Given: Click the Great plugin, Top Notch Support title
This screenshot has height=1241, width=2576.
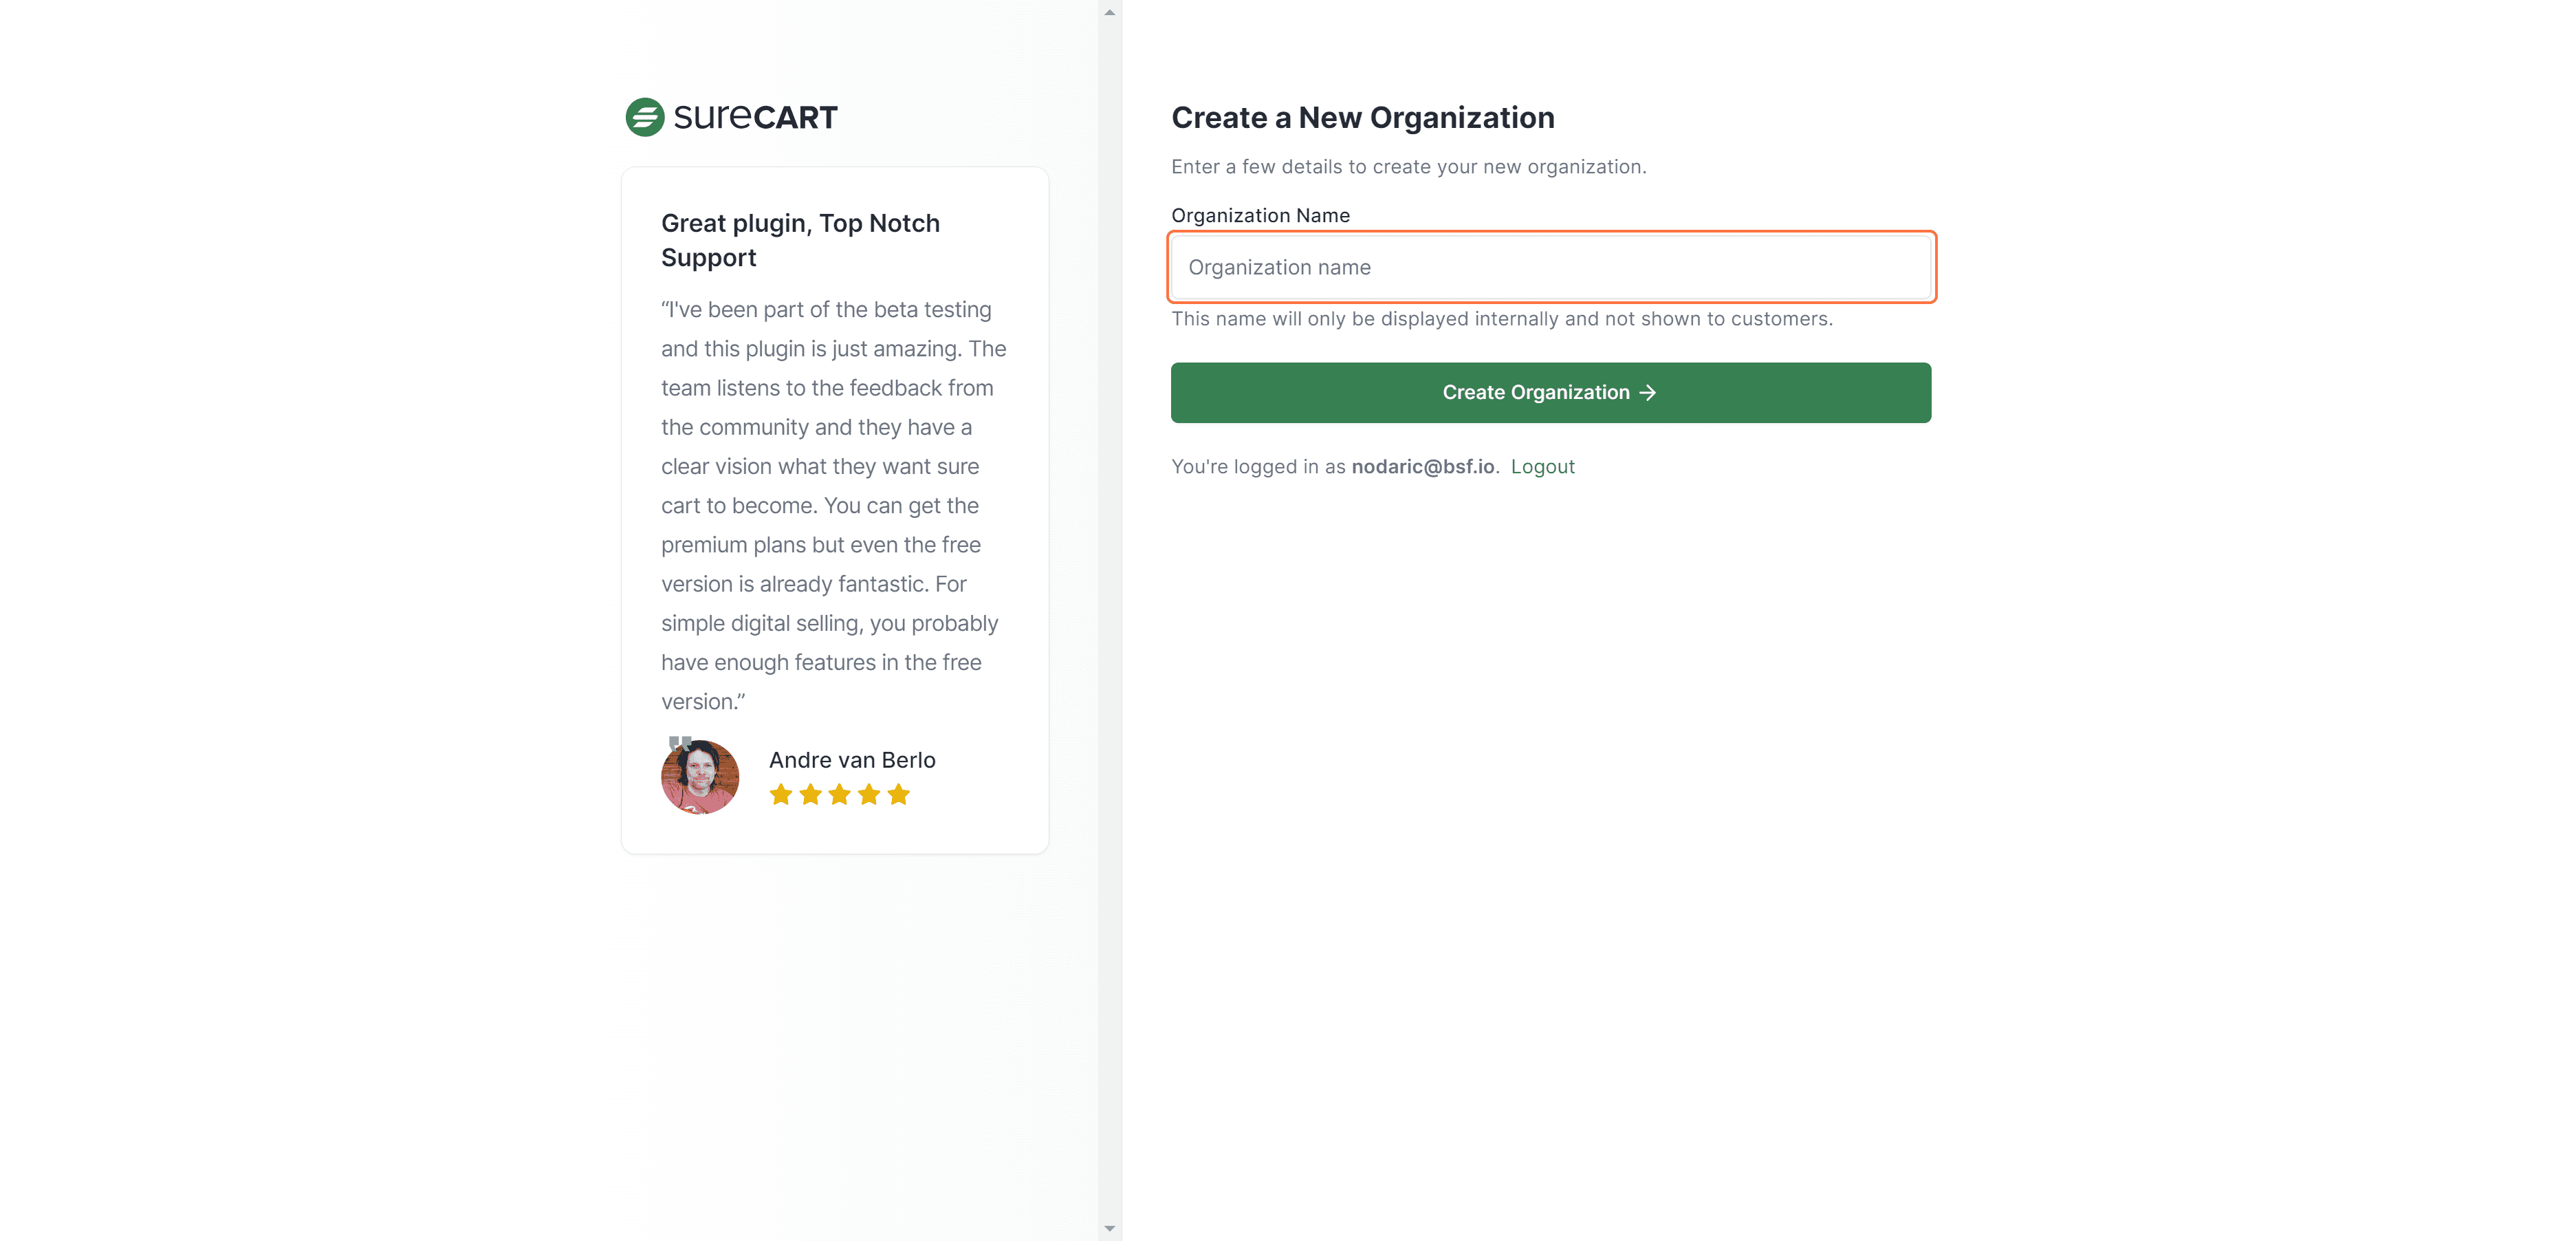Looking at the screenshot, I should (800, 240).
